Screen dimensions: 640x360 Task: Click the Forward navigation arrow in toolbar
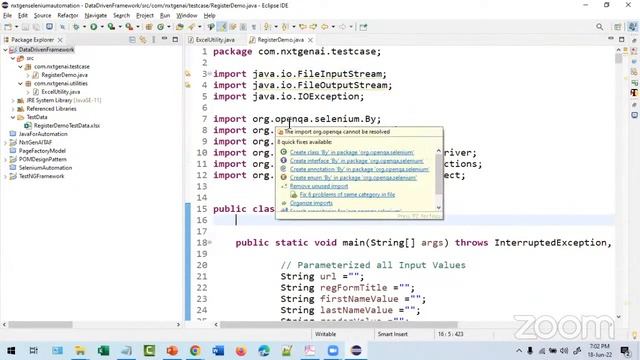click(342, 27)
